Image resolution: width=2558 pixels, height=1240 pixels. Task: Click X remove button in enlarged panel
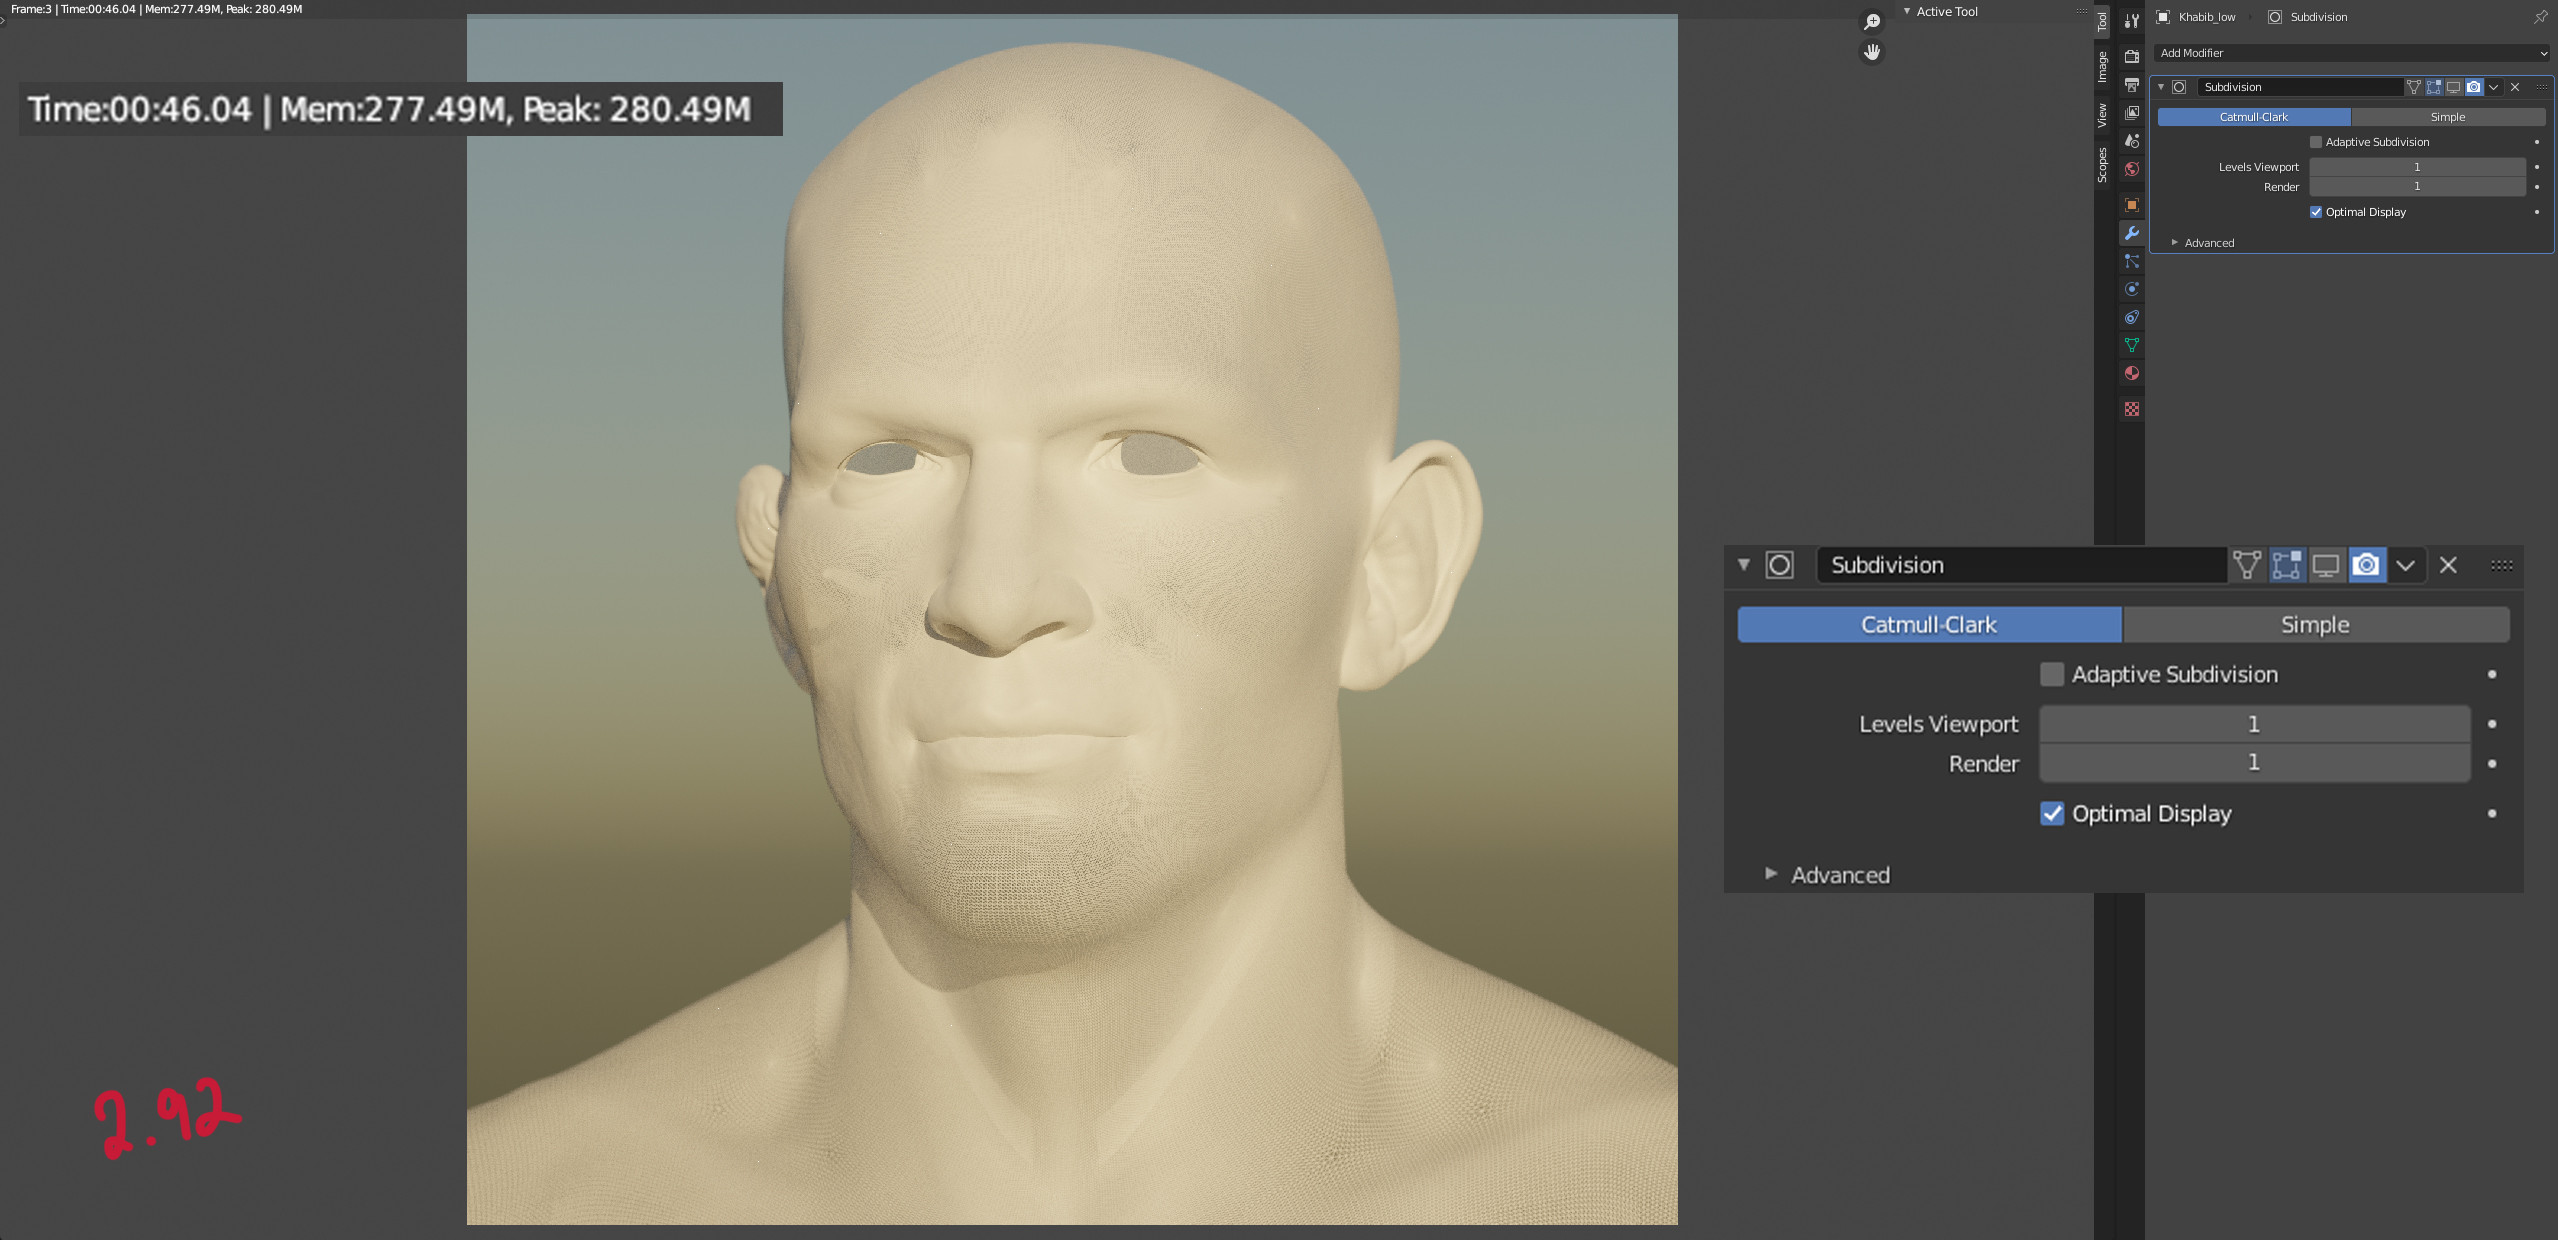[2448, 565]
